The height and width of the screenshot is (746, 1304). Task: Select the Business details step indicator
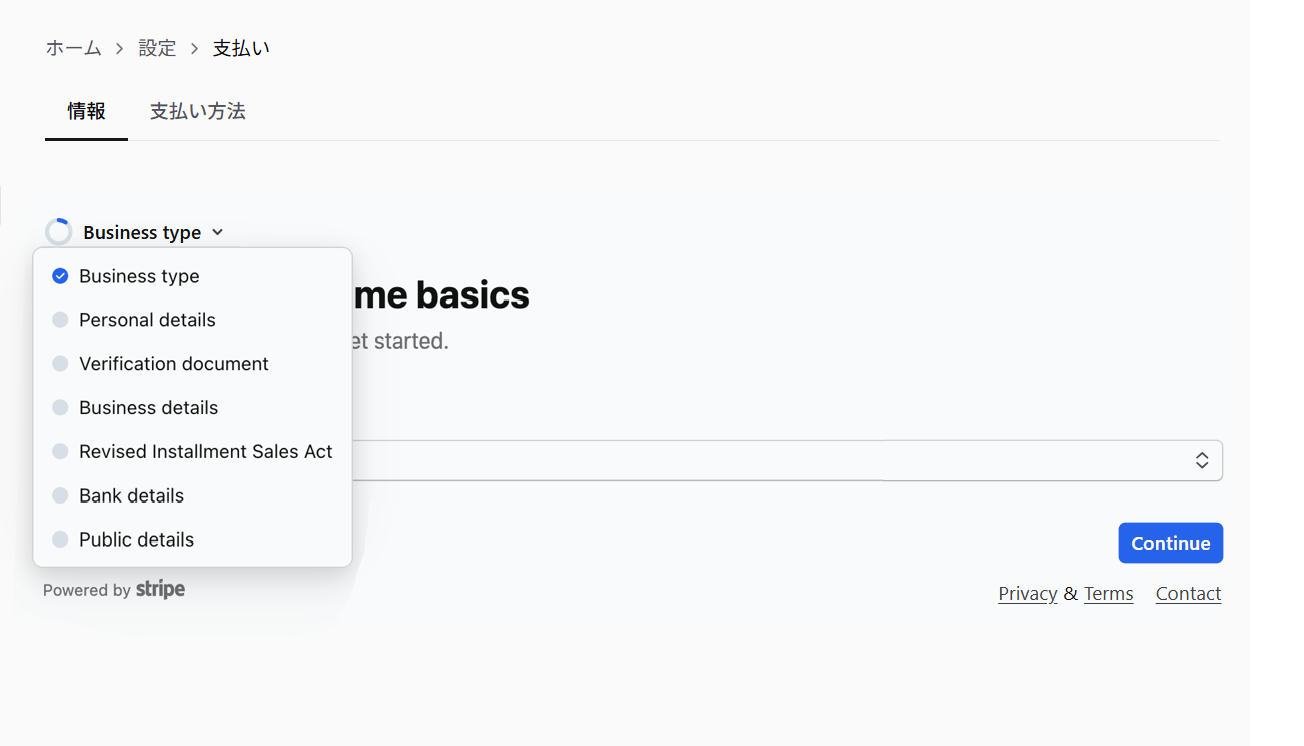tap(148, 407)
